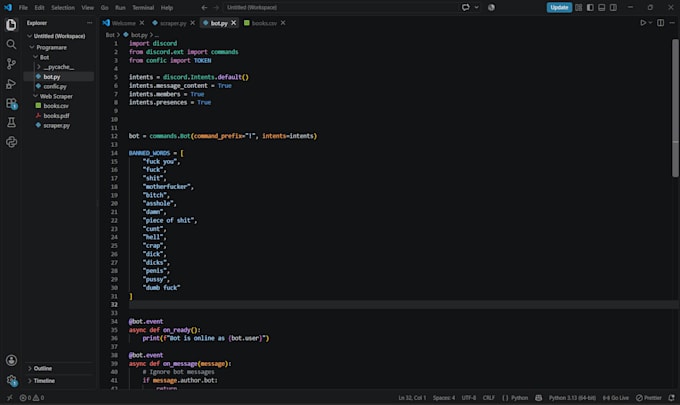
Task: Click the Prettier status item
Action: (x=649, y=398)
